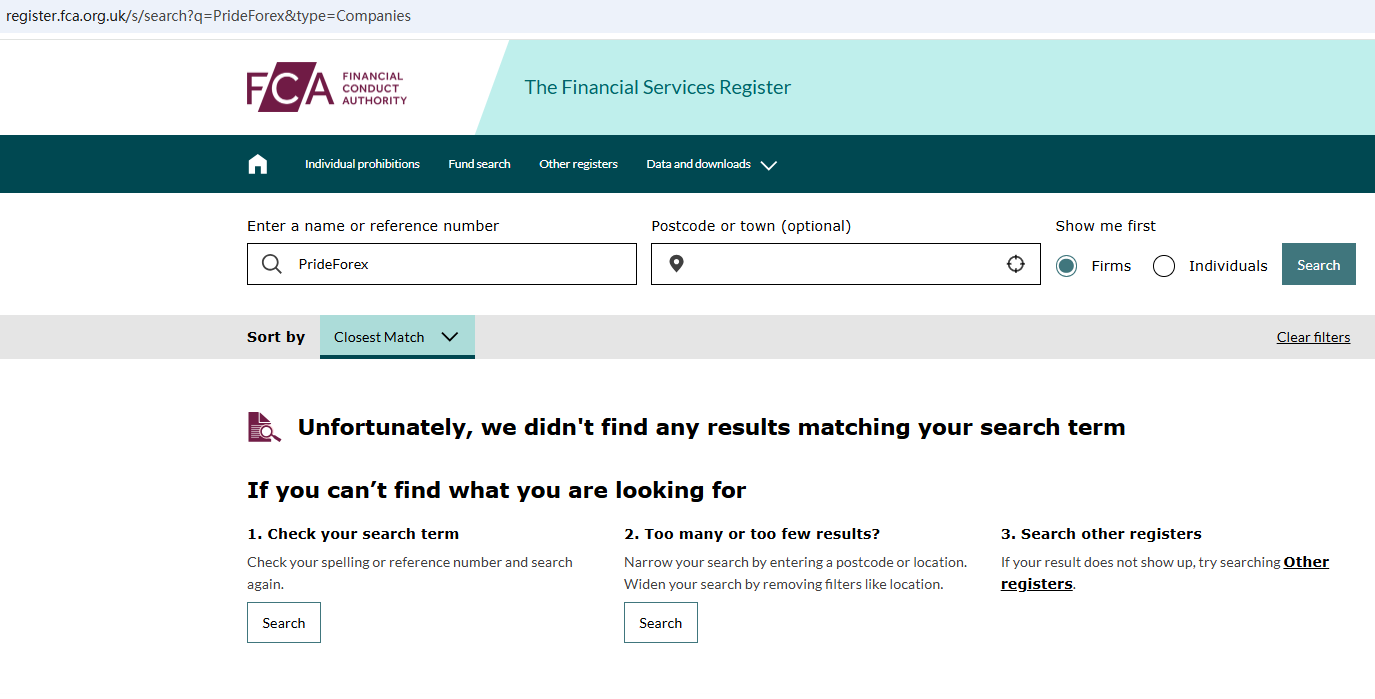Click Search under Check your search term
Screen dimensions: 1375x699
(x=284, y=623)
